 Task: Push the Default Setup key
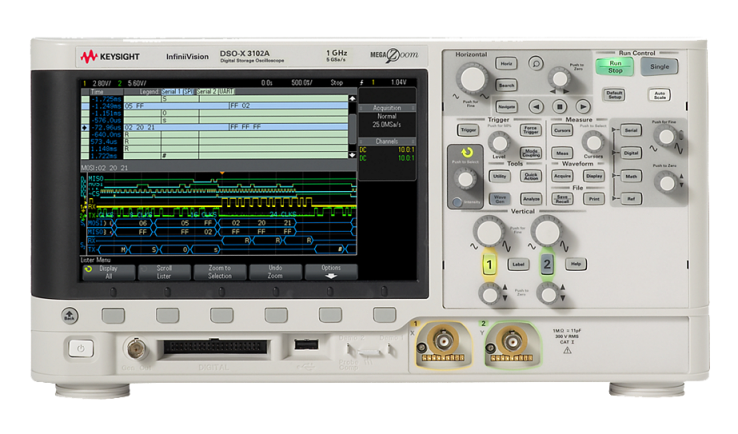pos(614,95)
